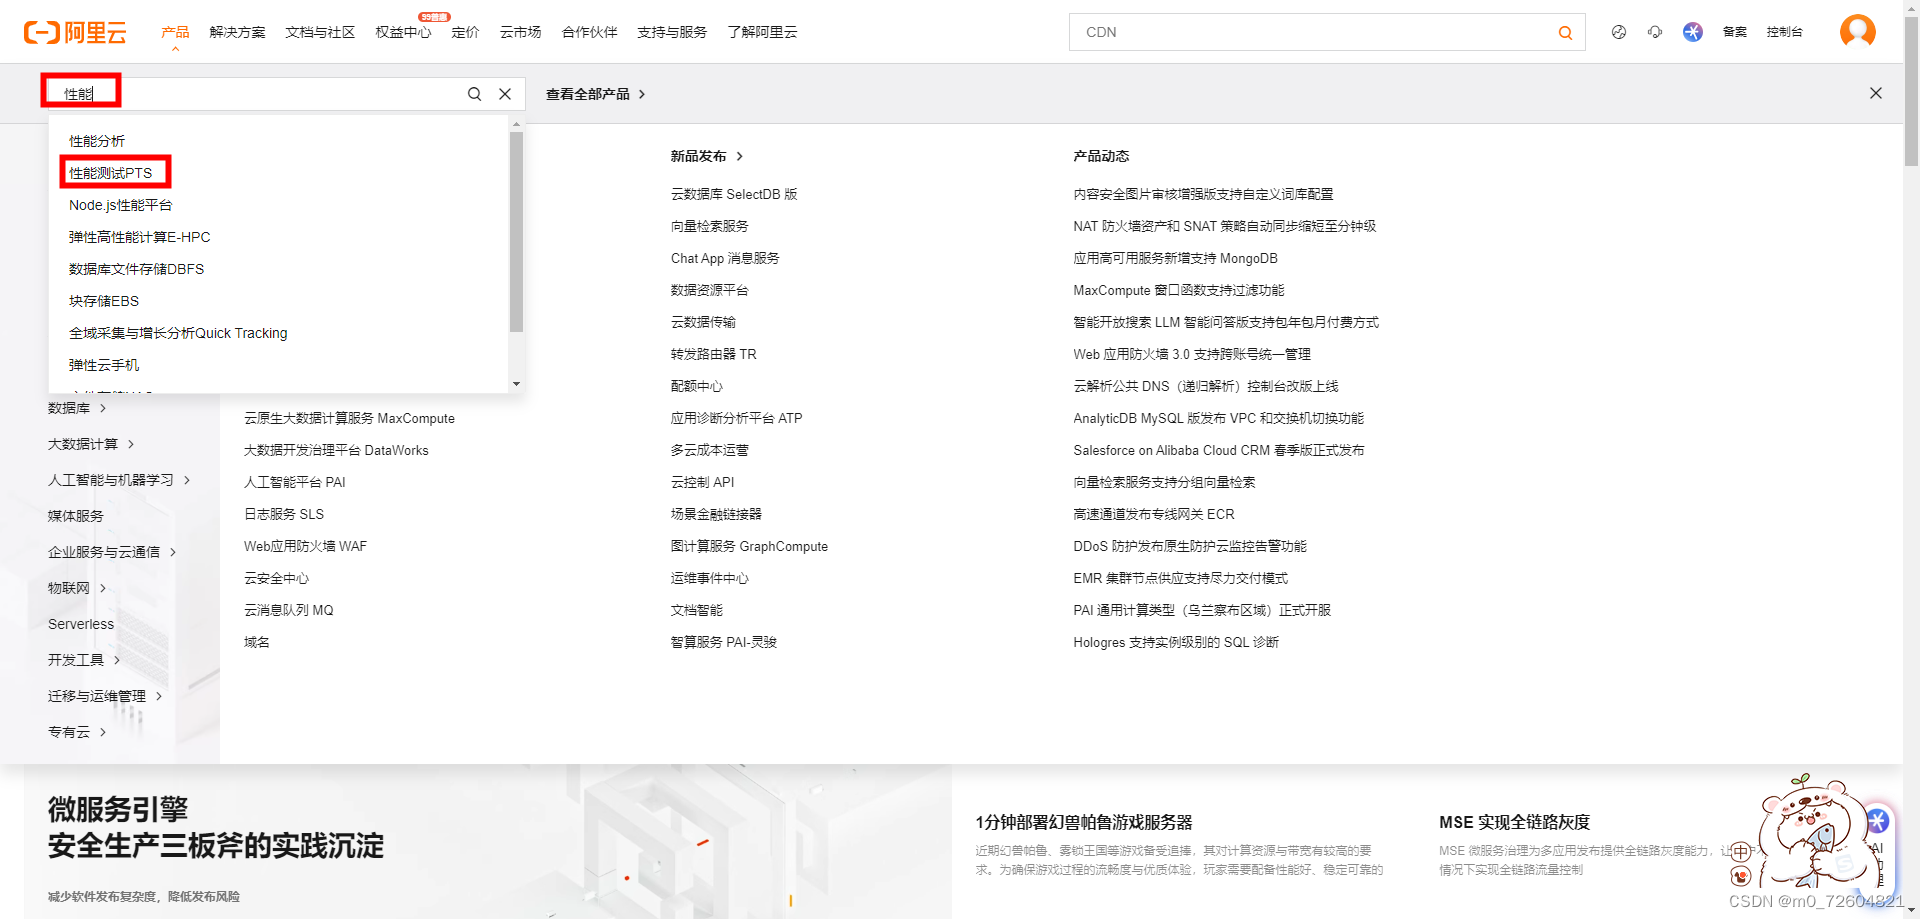Open MSE 实现全链路灰度 article

click(1515, 822)
